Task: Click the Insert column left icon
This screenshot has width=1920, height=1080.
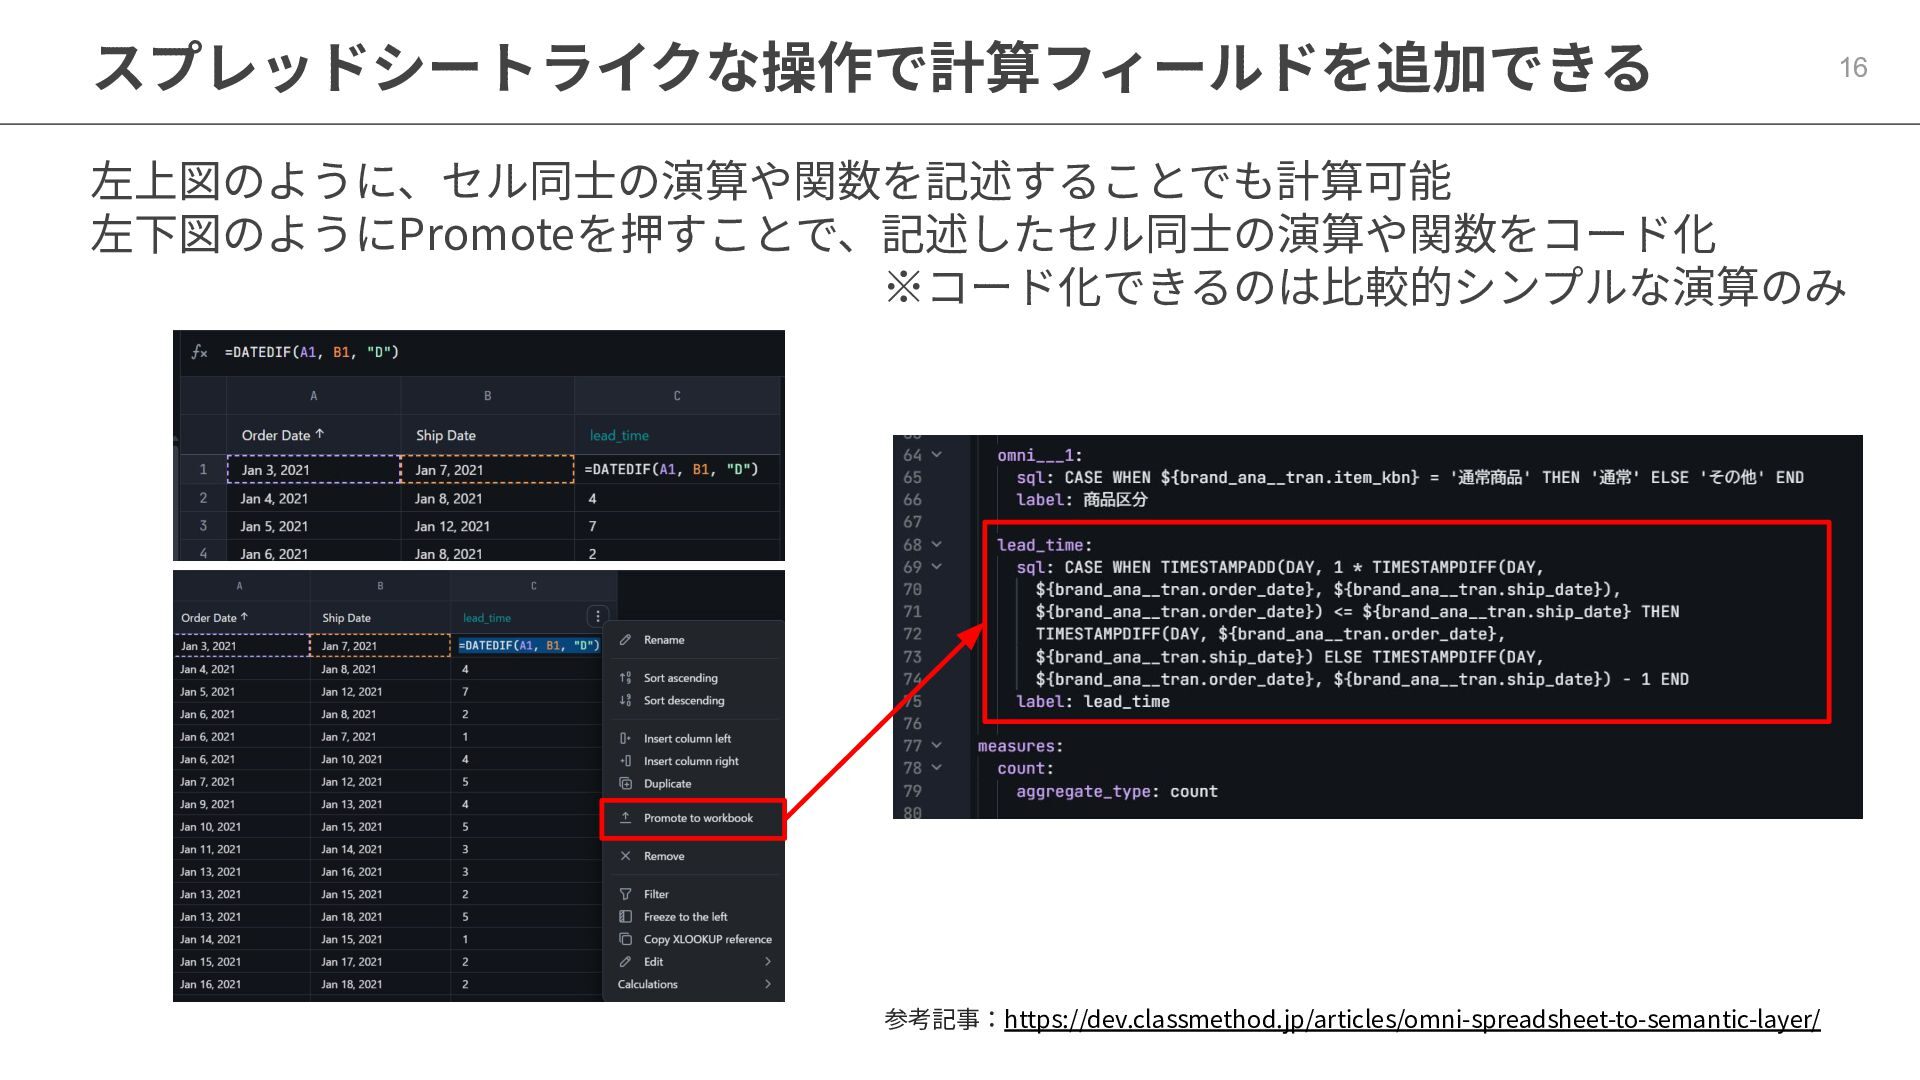Action: tap(625, 739)
